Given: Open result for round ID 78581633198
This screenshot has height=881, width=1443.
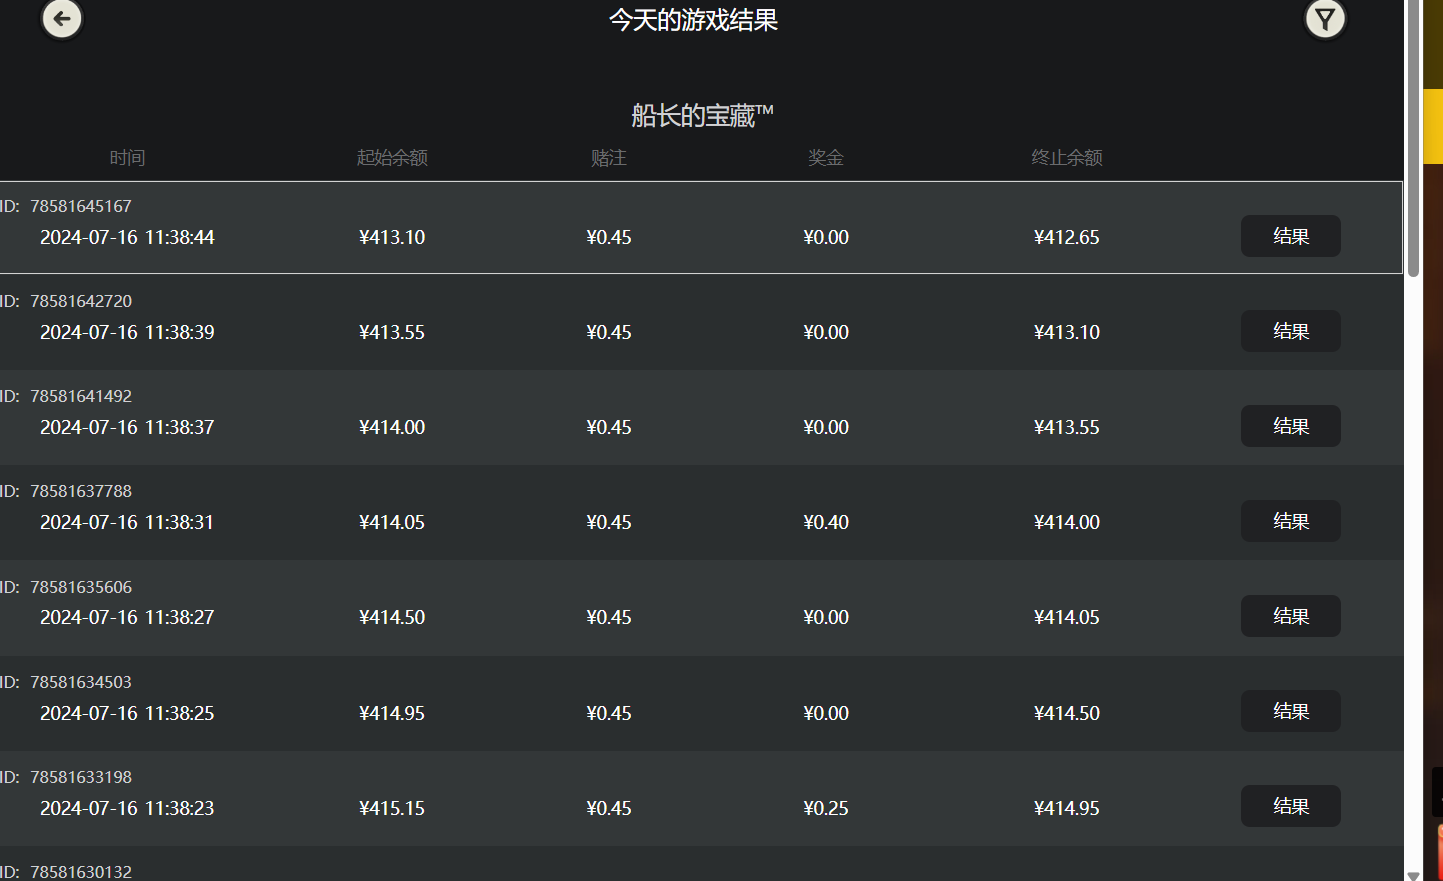Looking at the screenshot, I should (x=1290, y=806).
